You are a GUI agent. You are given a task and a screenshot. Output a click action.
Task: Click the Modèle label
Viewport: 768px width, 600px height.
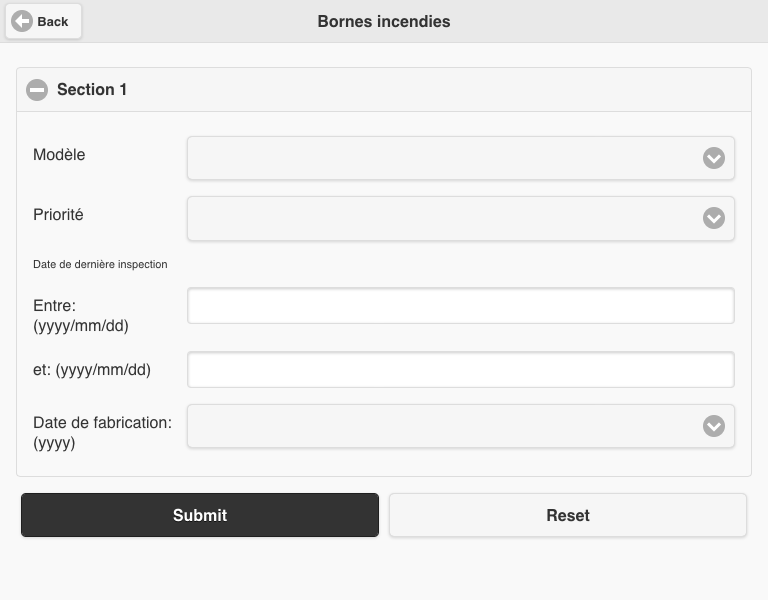(x=59, y=155)
